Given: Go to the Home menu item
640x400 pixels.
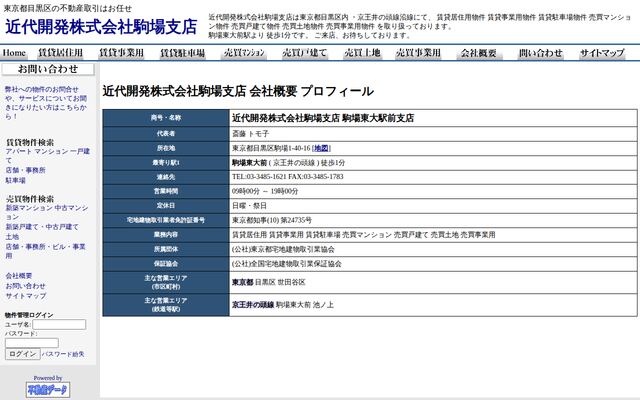Looking at the screenshot, I should point(14,53).
